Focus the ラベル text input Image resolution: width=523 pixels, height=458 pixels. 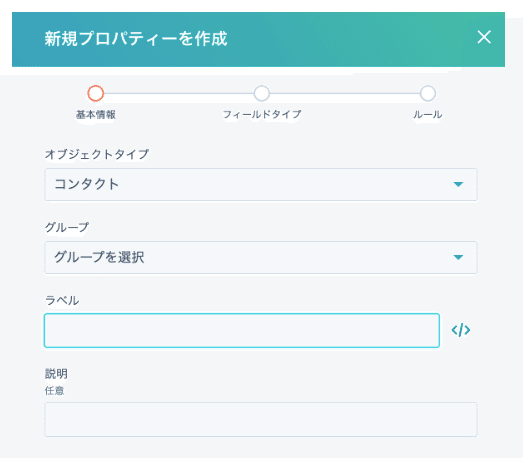[x=242, y=330]
